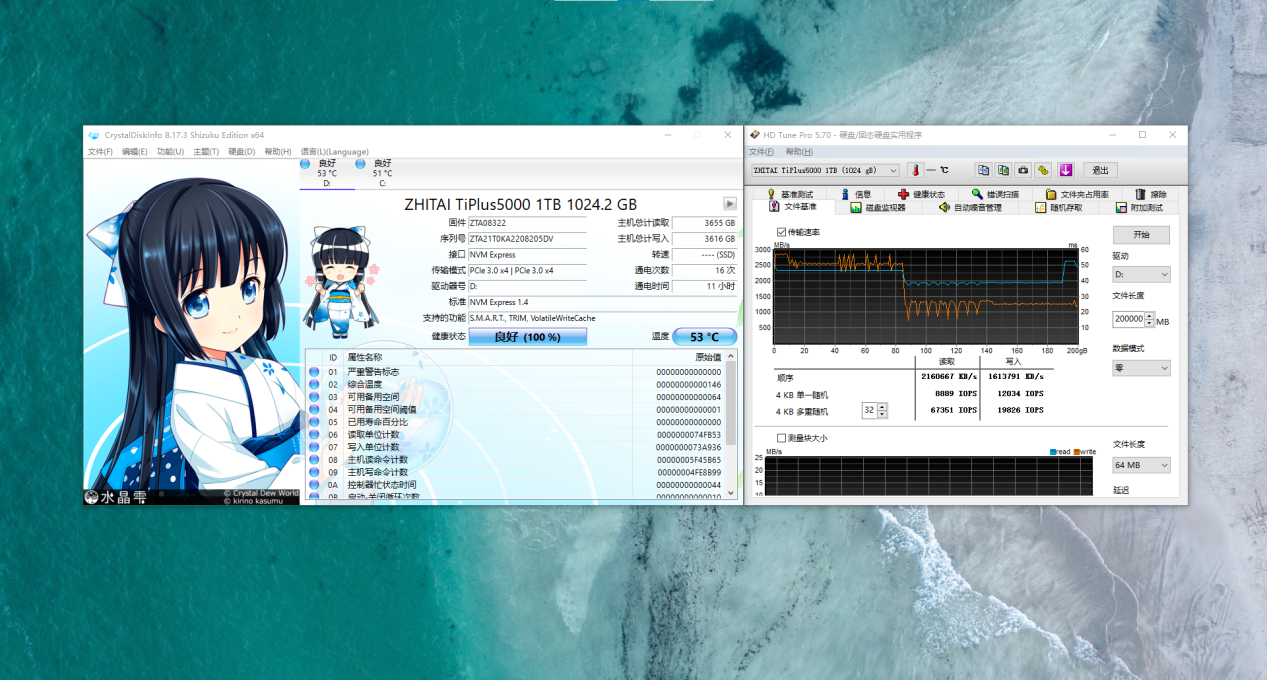Image resolution: width=1267 pixels, height=680 pixels.
Task: Open 帮助(H) menu in CrystalDiskInfo
Action: [x=277, y=152]
